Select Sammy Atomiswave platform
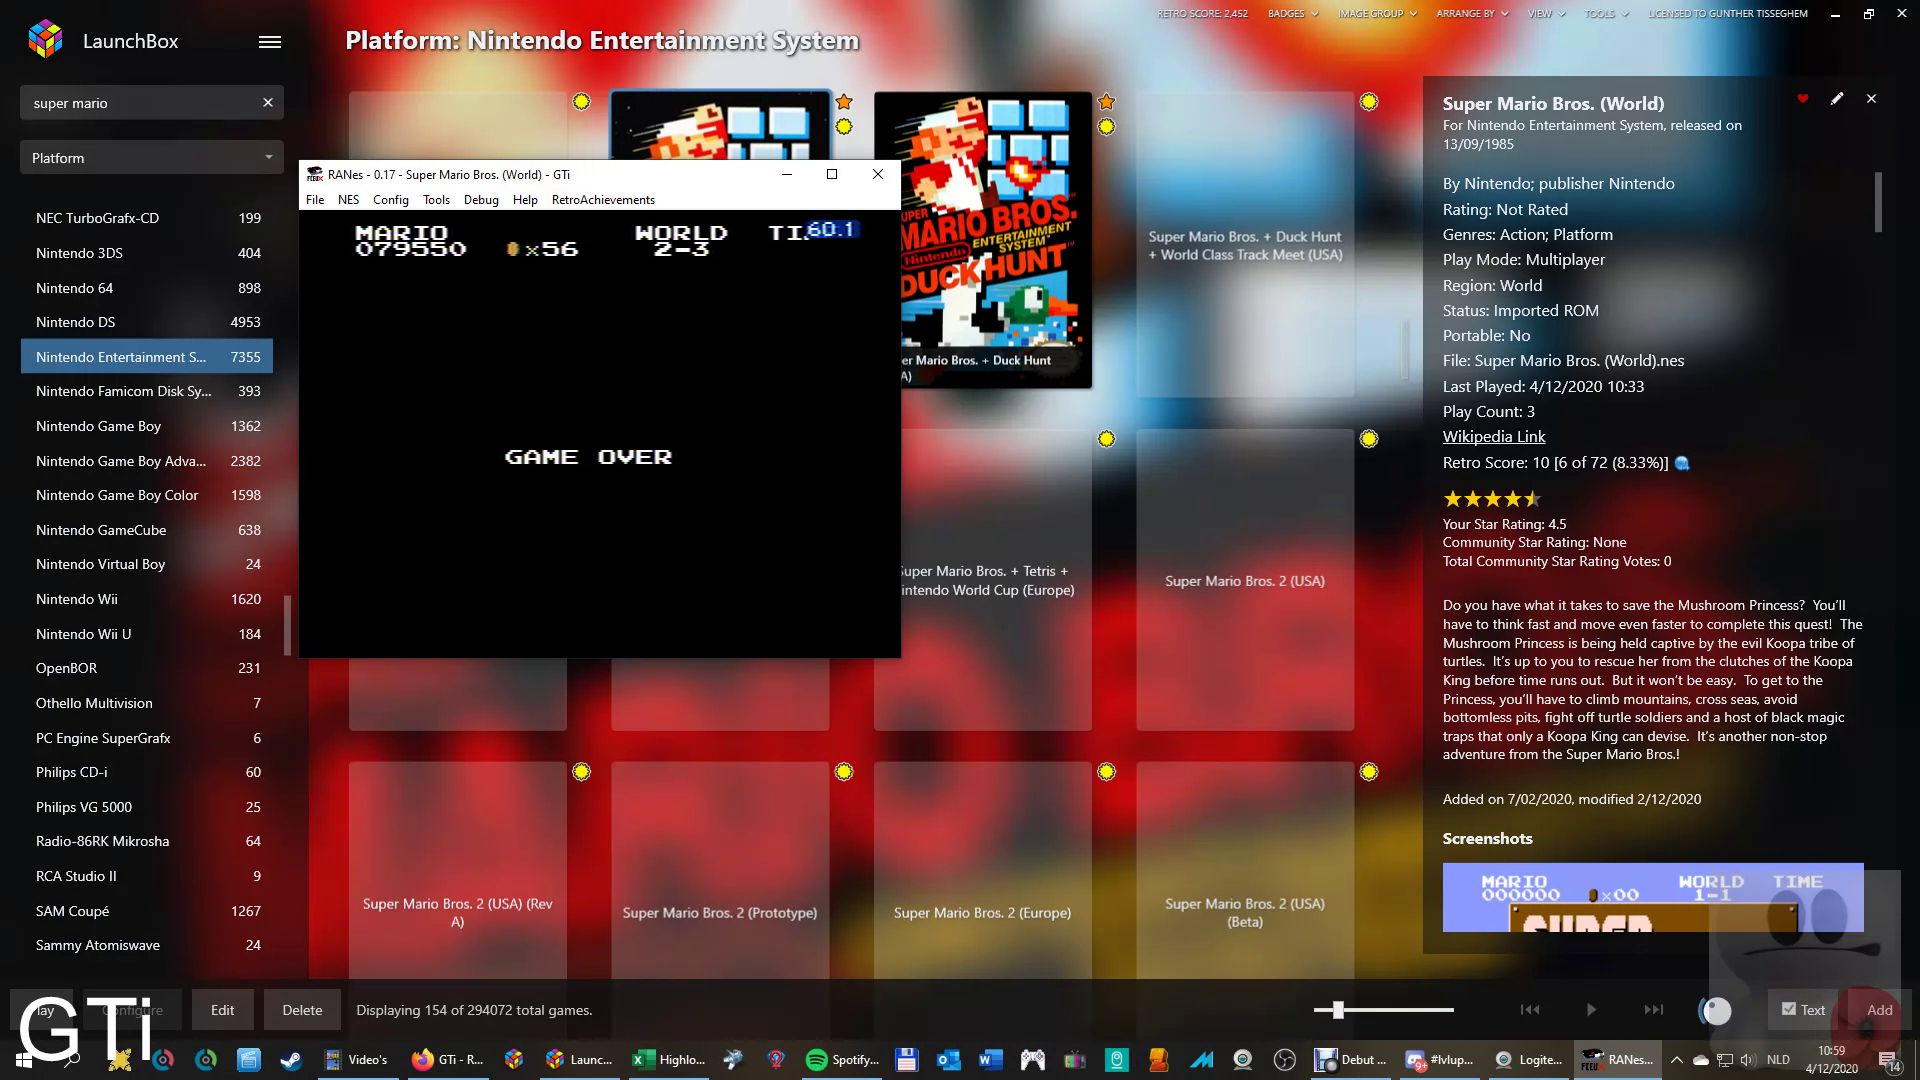Screen dimensions: 1920x1080 click(147, 945)
